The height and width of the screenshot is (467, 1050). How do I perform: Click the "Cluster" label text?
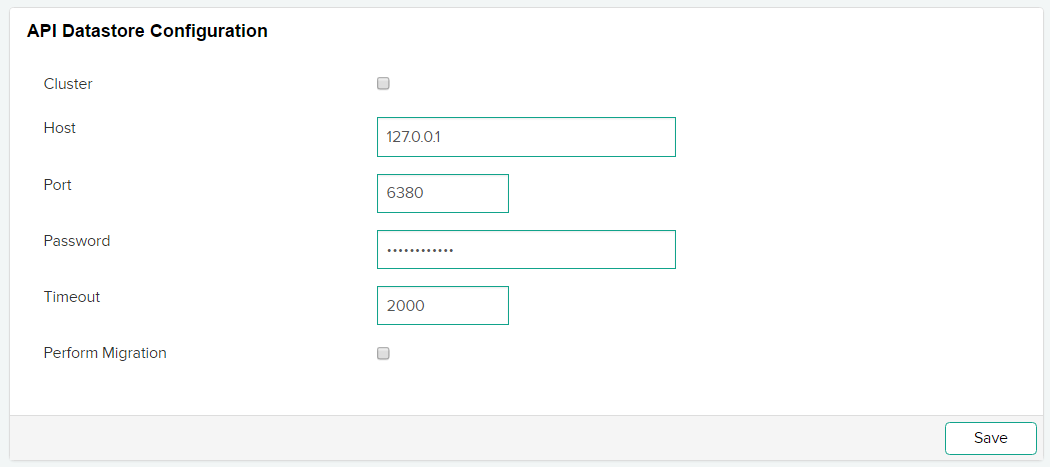68,84
